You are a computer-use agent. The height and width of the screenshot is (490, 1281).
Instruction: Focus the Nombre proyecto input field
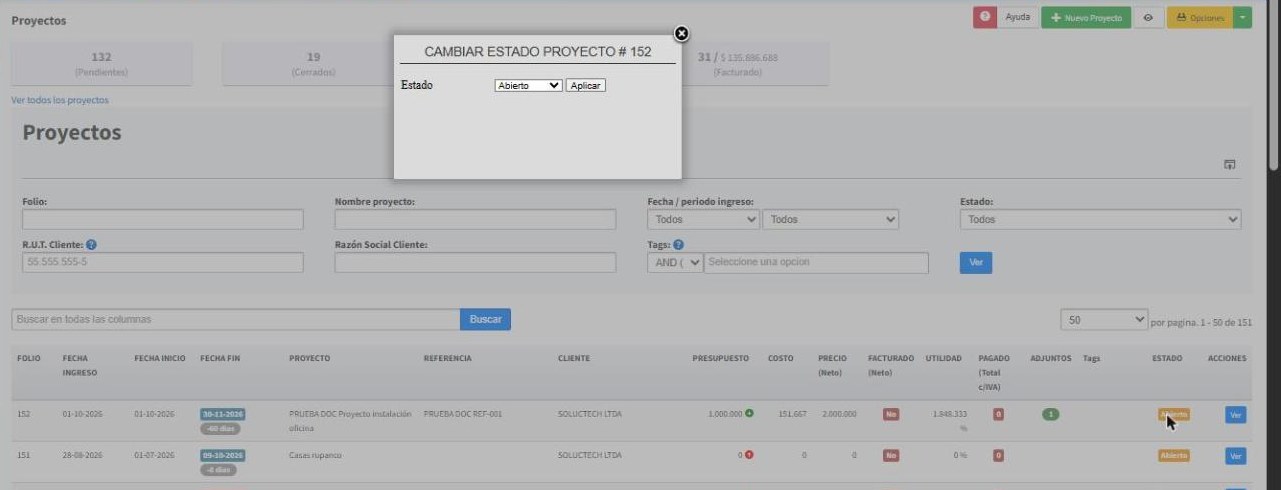475,219
